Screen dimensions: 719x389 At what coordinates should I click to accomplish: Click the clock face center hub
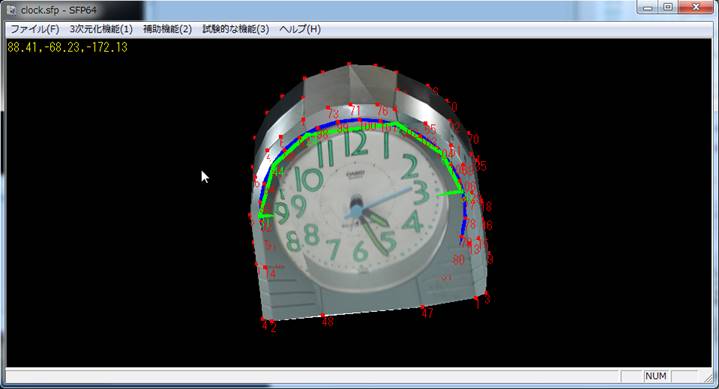[355, 211]
